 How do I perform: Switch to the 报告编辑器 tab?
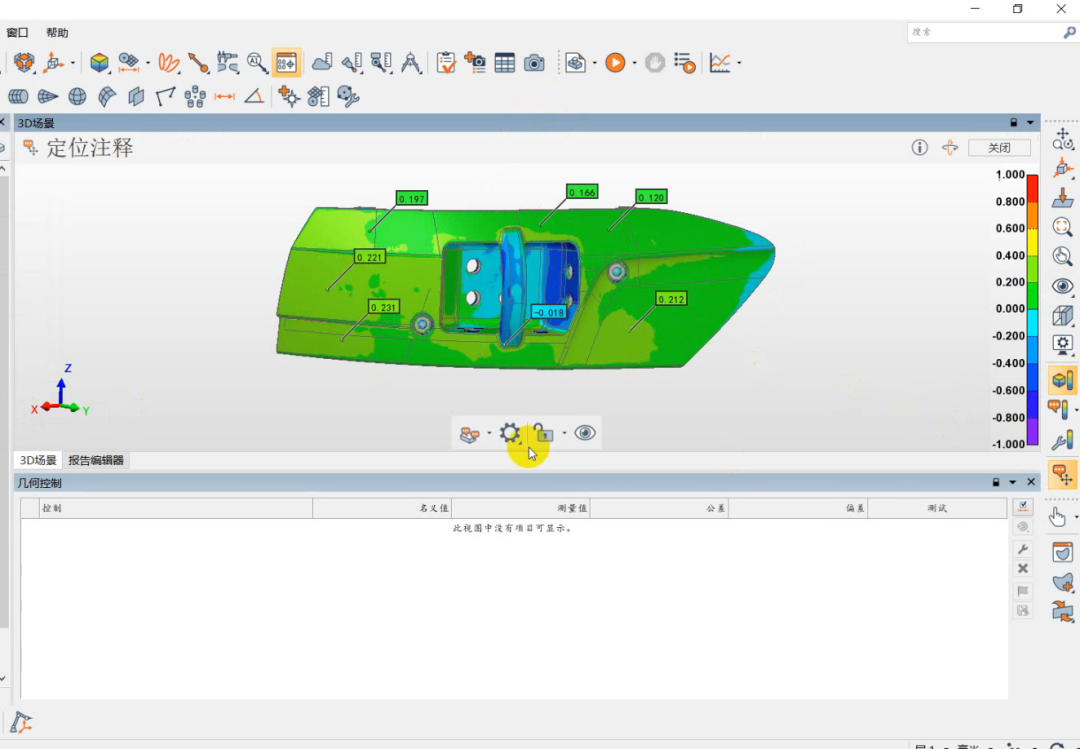coord(96,461)
